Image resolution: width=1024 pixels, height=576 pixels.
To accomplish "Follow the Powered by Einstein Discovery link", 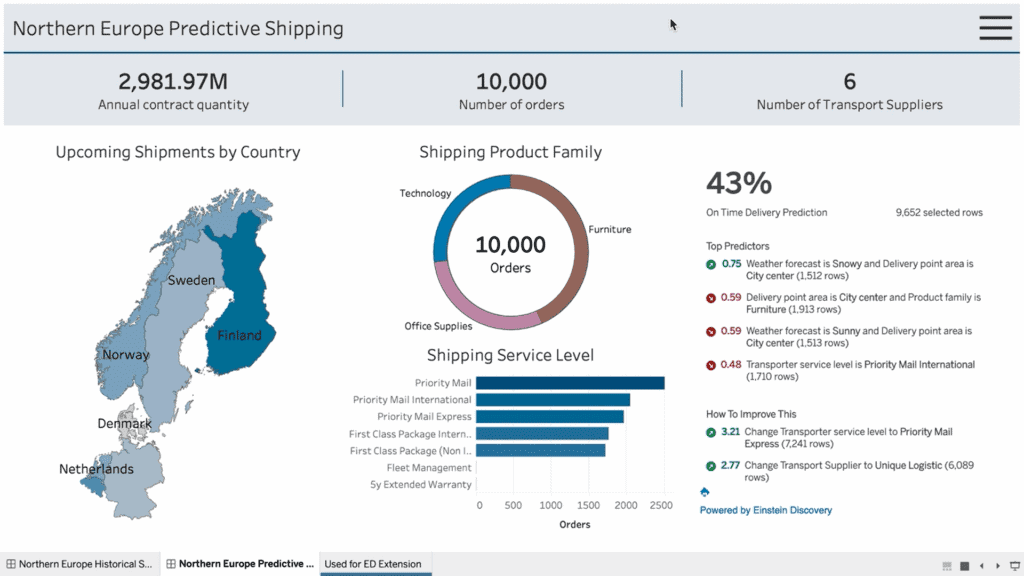I will click(765, 510).
